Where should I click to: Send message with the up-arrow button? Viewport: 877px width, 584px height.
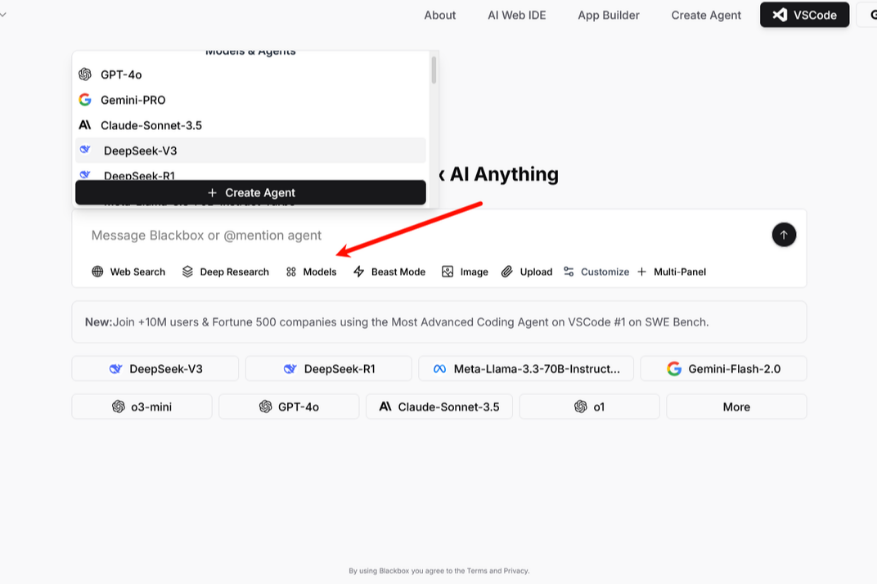coord(784,235)
